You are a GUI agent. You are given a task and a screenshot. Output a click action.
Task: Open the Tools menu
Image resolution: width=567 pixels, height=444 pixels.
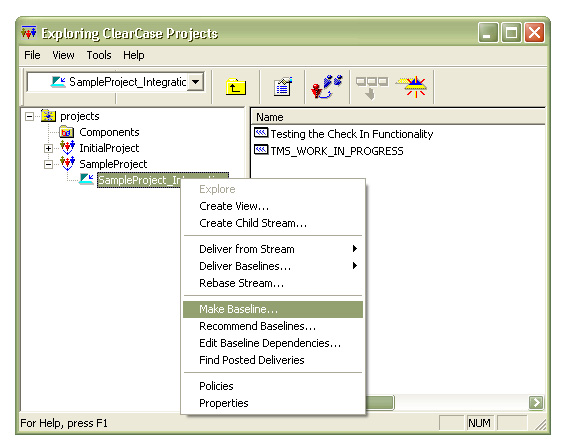point(99,55)
